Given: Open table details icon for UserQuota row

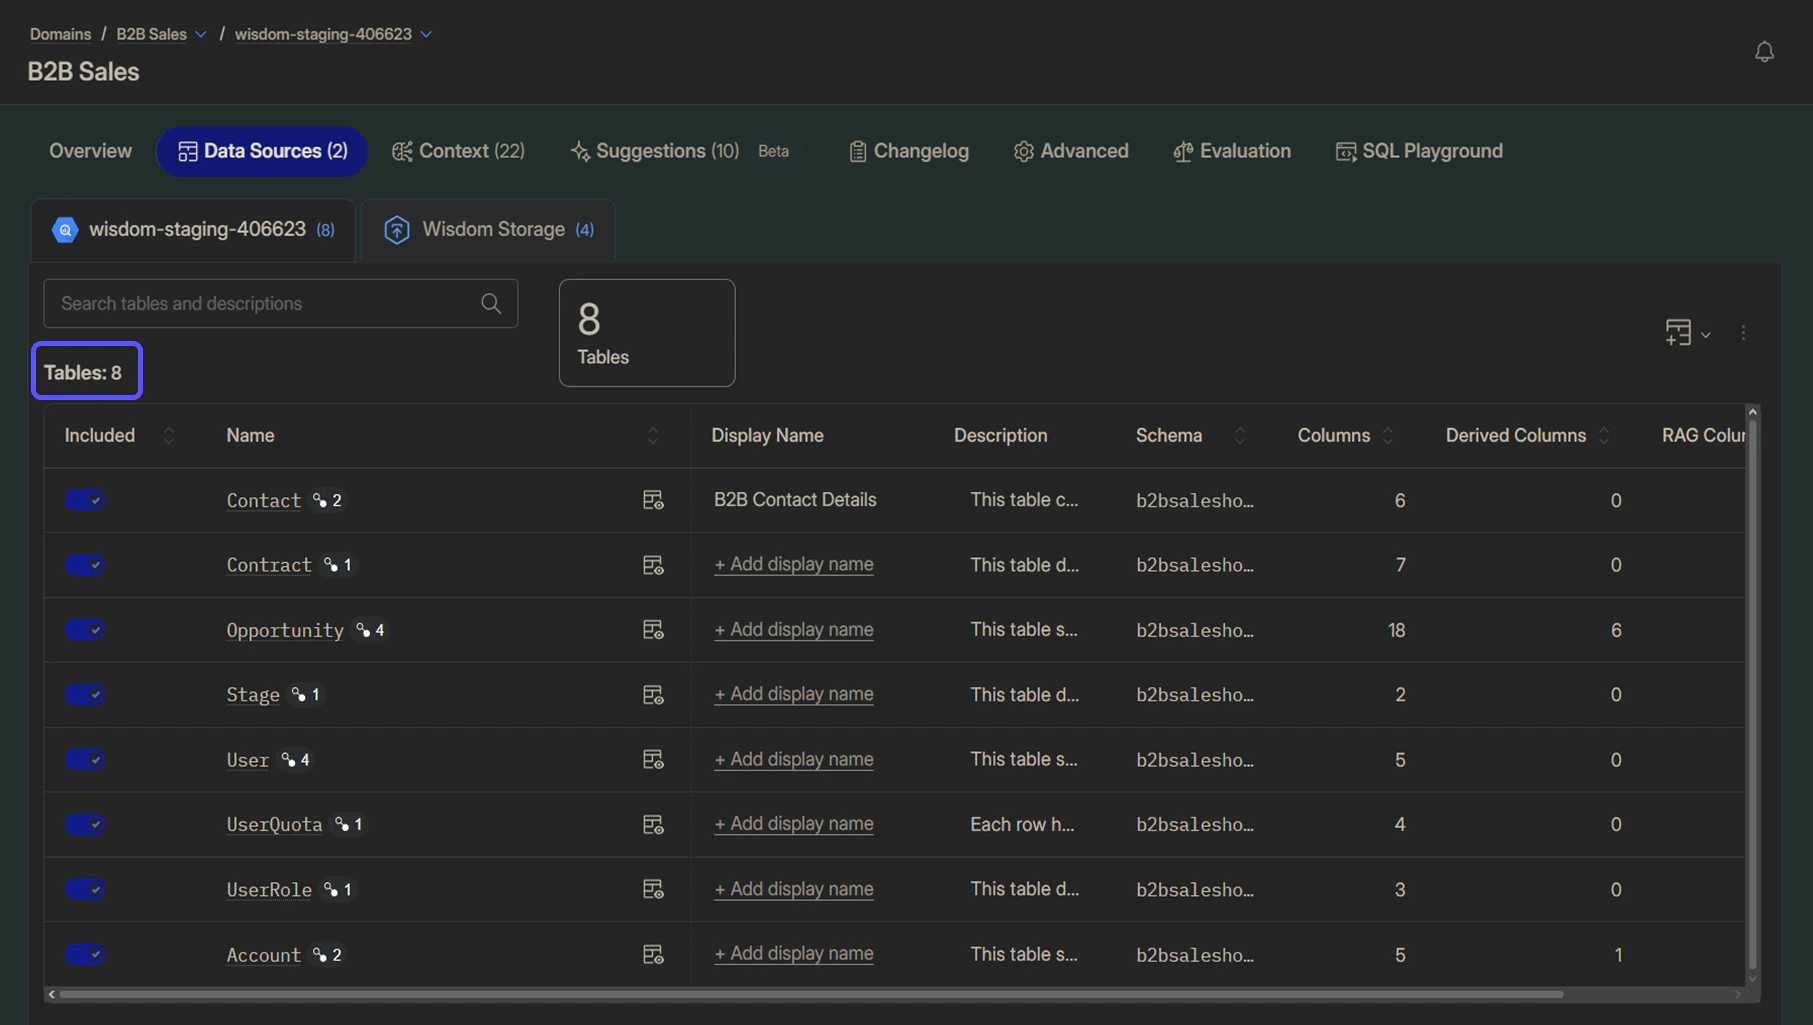Looking at the screenshot, I should (653, 824).
